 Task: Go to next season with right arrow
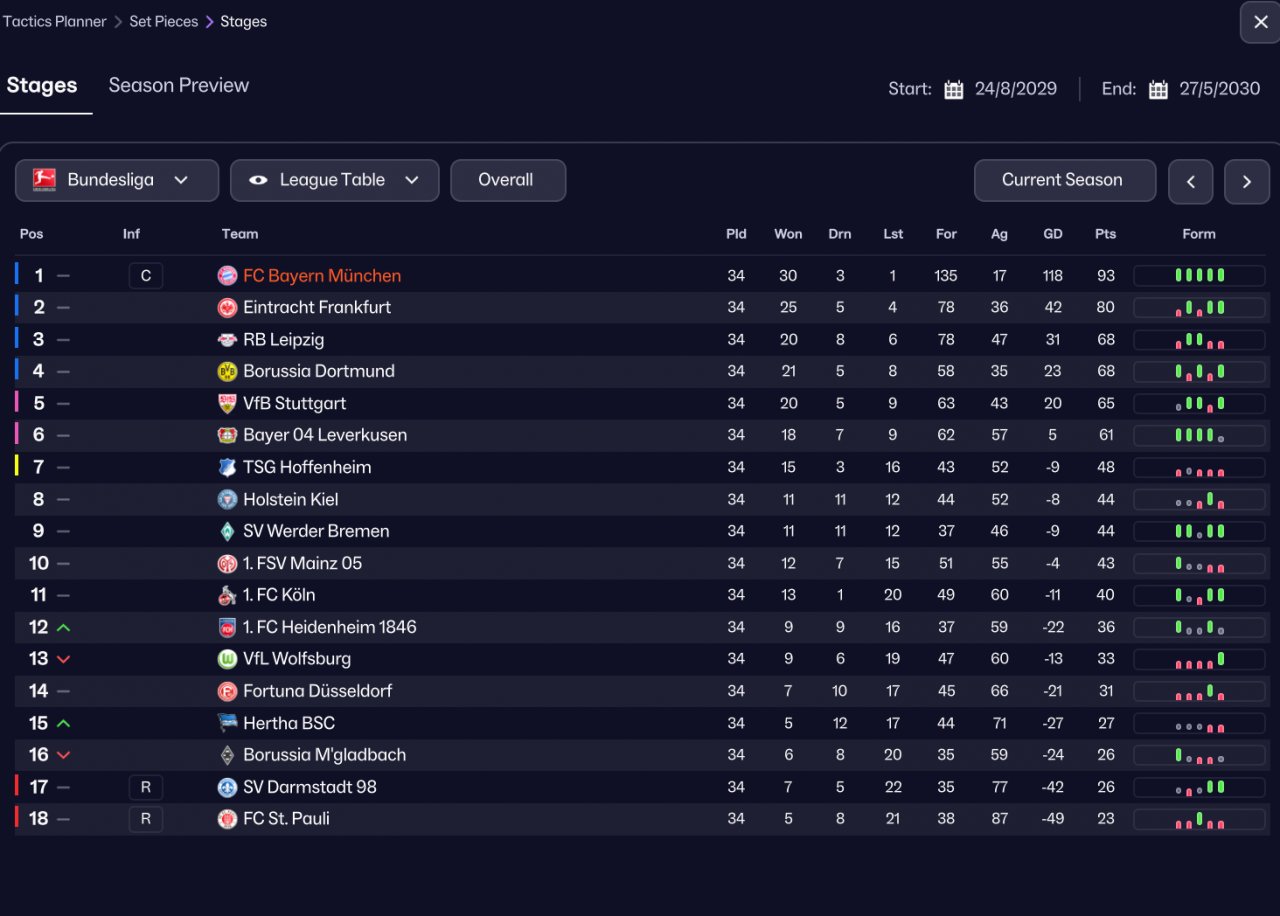click(1247, 181)
